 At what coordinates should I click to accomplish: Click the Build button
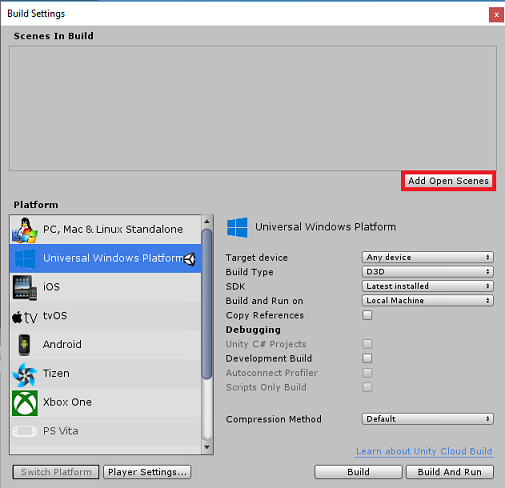[358, 472]
